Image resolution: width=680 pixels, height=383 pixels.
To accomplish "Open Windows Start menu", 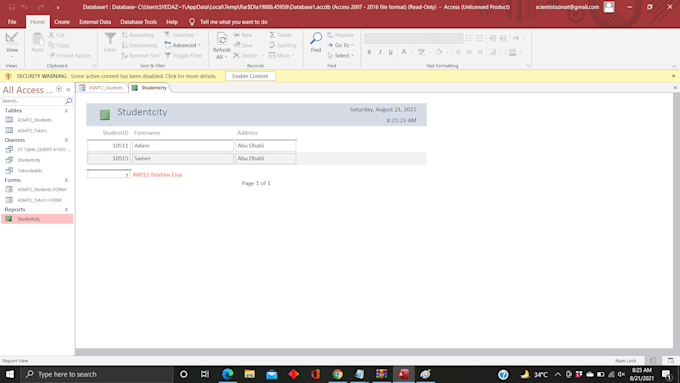I will [x=10, y=374].
